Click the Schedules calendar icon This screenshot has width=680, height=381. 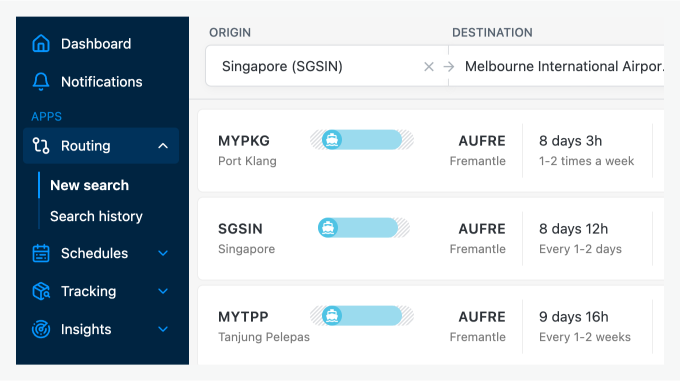(41, 253)
